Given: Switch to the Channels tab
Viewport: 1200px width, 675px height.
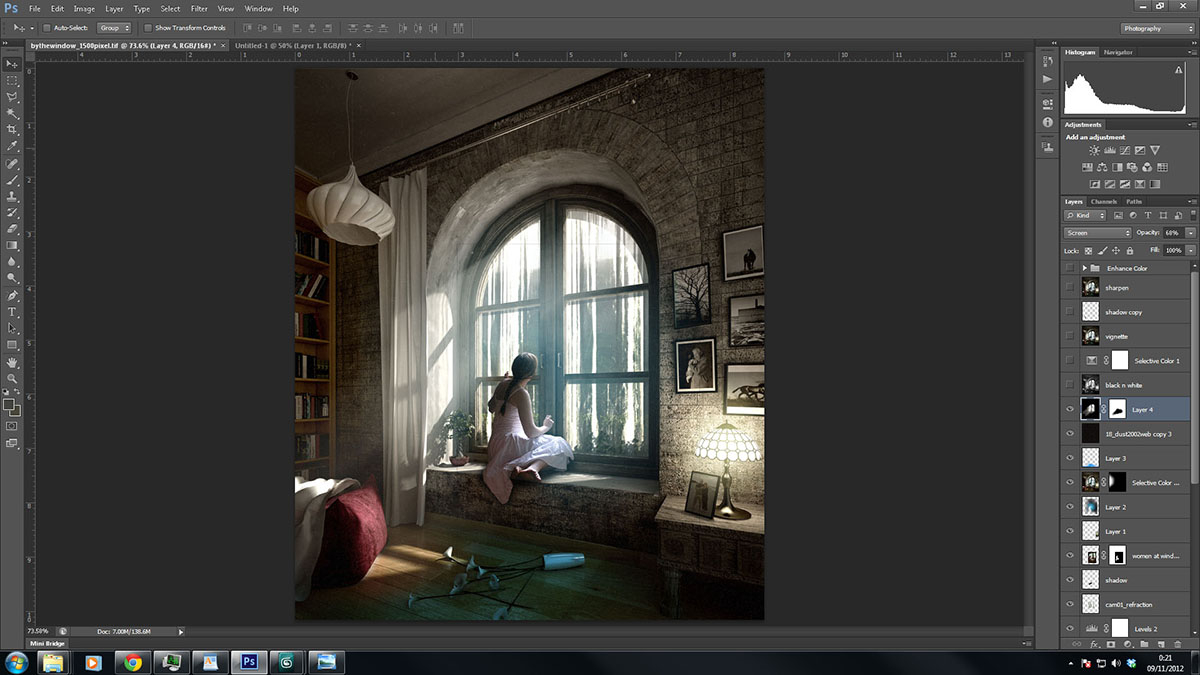Looking at the screenshot, I should (x=1103, y=202).
